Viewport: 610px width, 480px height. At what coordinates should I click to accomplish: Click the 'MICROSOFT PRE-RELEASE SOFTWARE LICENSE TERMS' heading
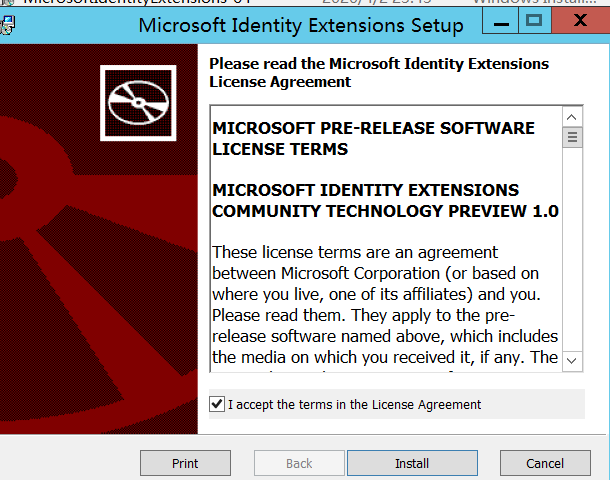373,138
